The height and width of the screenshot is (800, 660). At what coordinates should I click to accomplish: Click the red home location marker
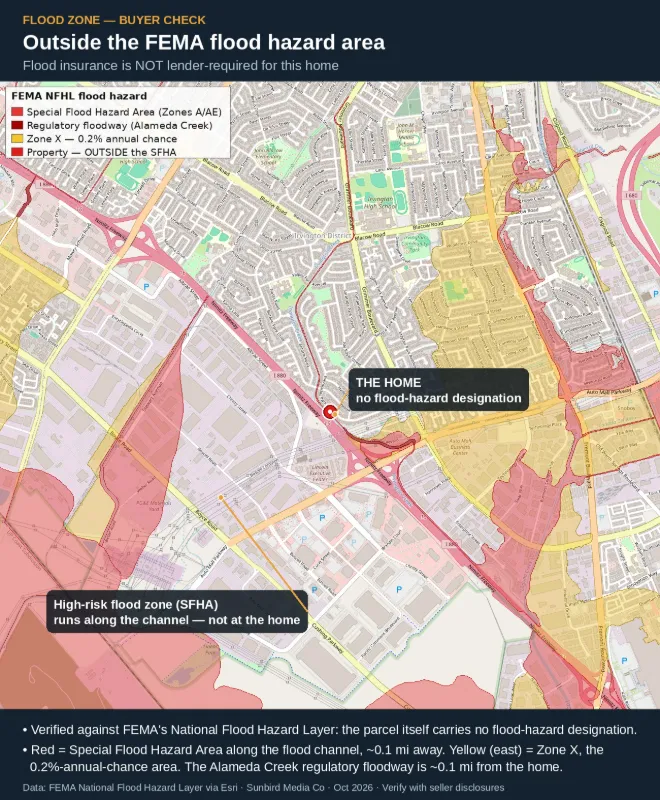330,412
